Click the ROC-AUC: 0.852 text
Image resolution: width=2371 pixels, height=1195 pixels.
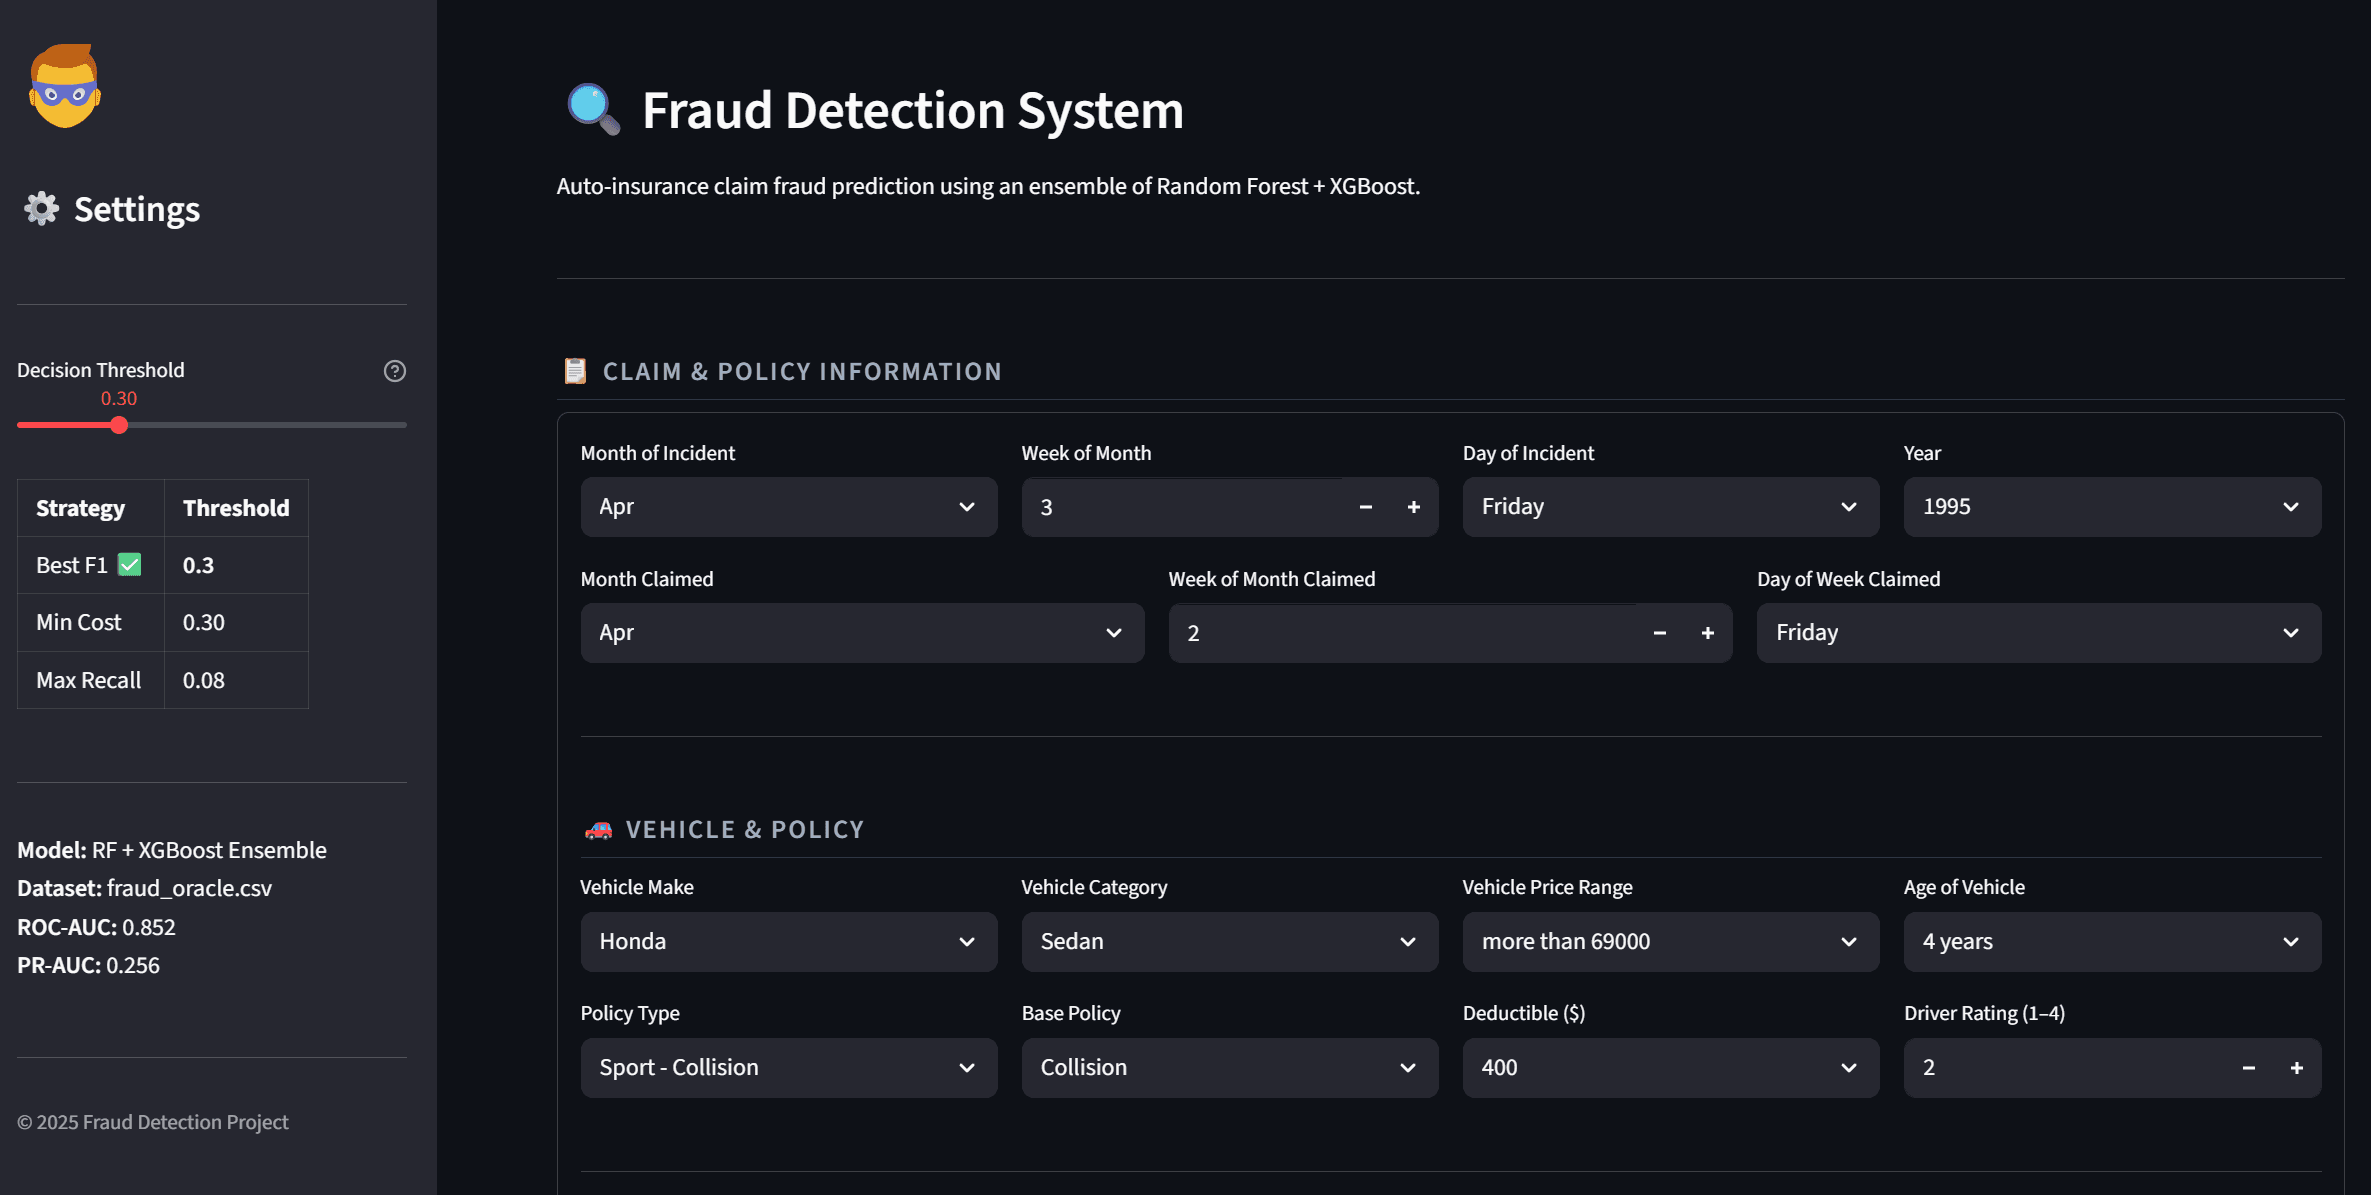click(96, 927)
